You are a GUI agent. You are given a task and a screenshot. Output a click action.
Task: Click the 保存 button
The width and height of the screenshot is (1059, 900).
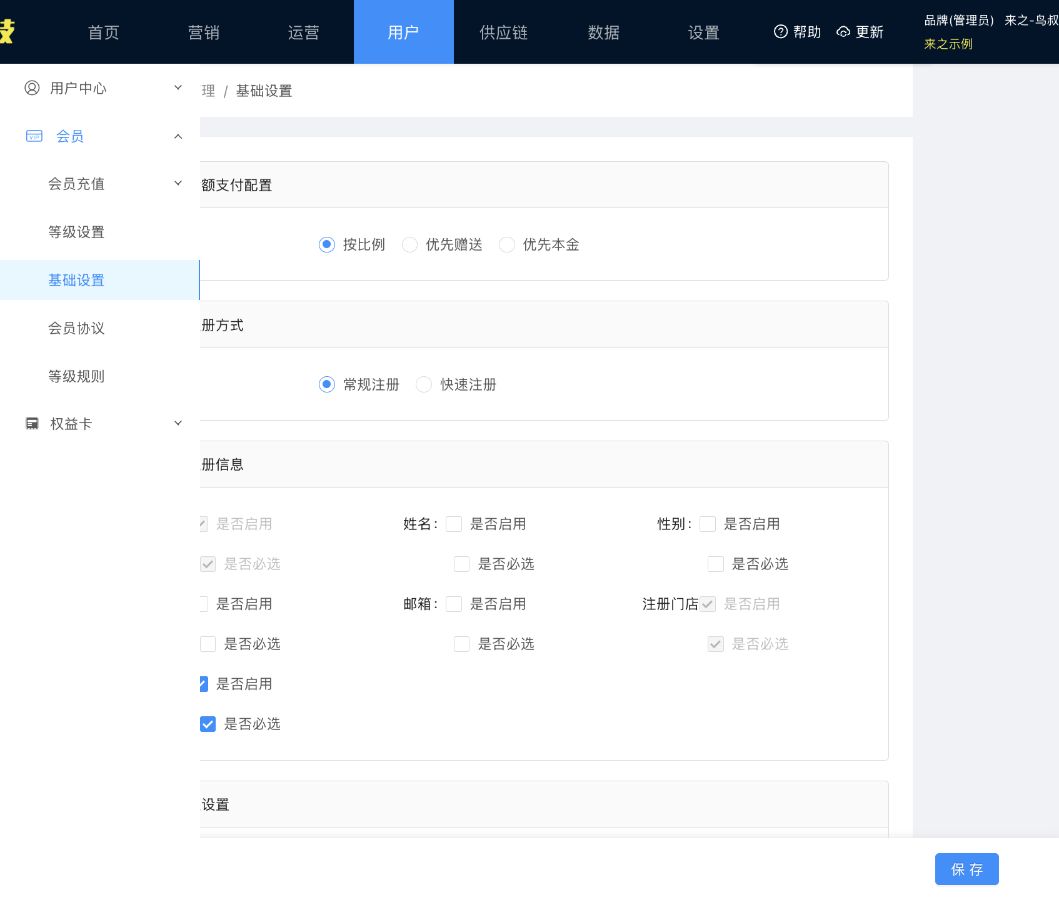pos(966,869)
